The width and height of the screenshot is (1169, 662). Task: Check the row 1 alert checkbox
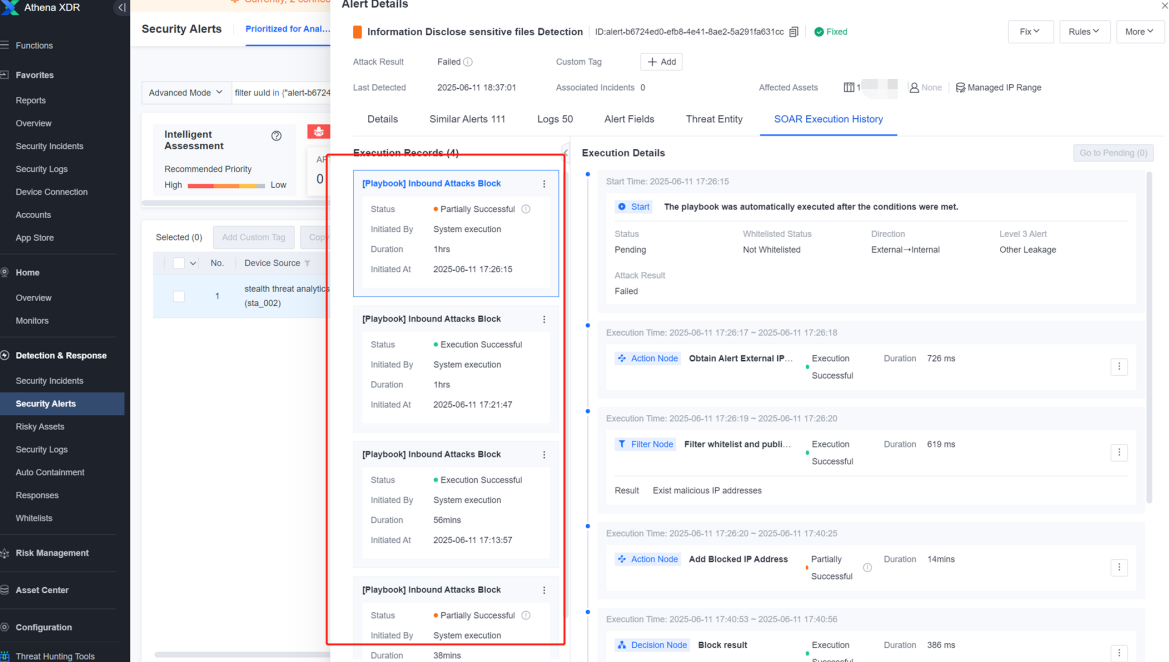tap(179, 296)
